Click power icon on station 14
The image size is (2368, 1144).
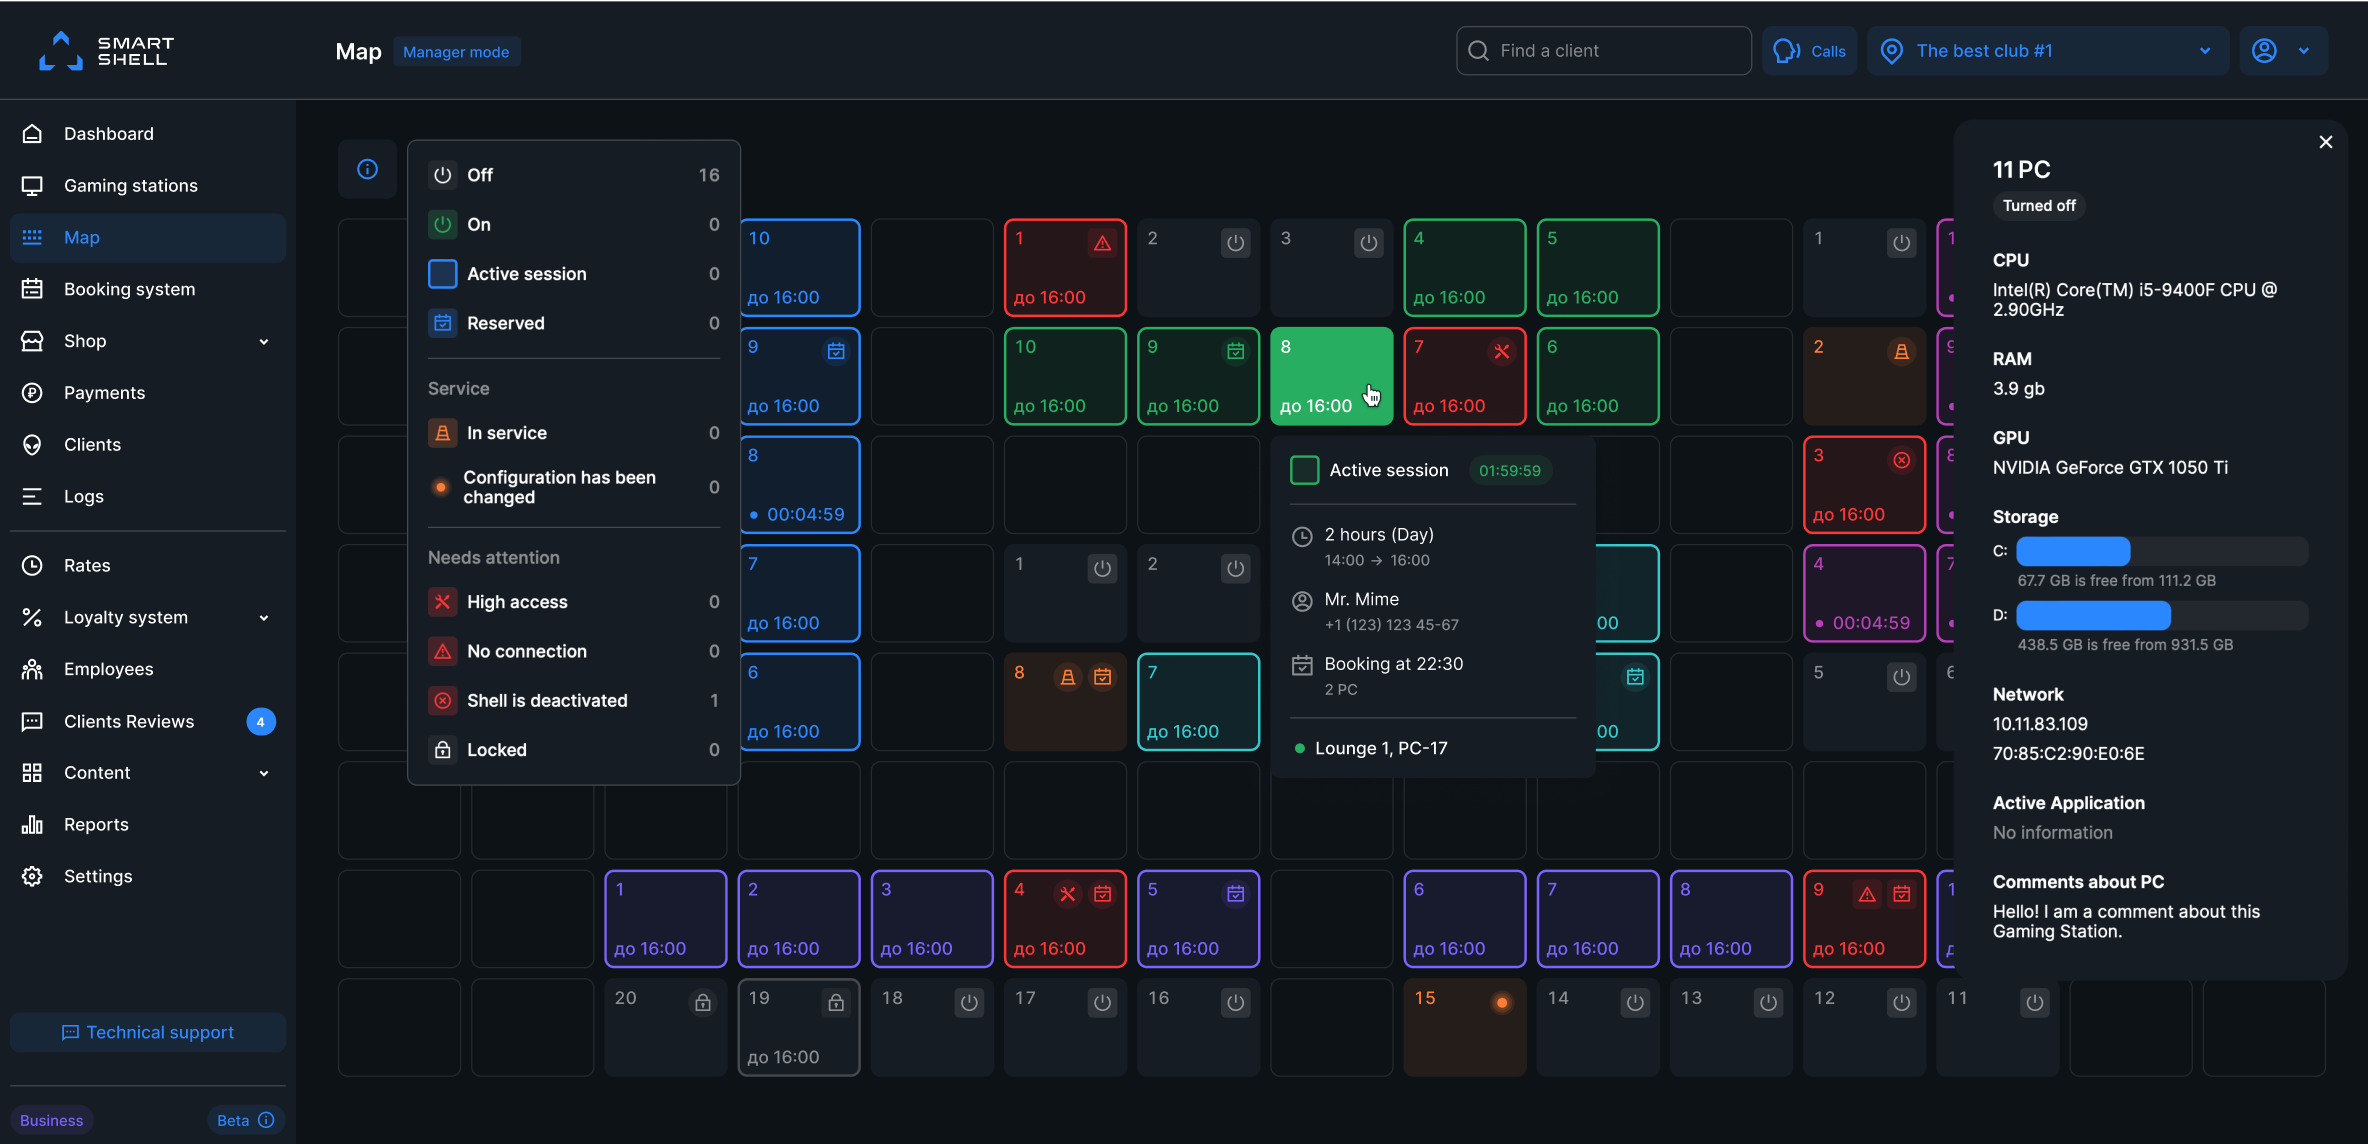[1635, 1002]
